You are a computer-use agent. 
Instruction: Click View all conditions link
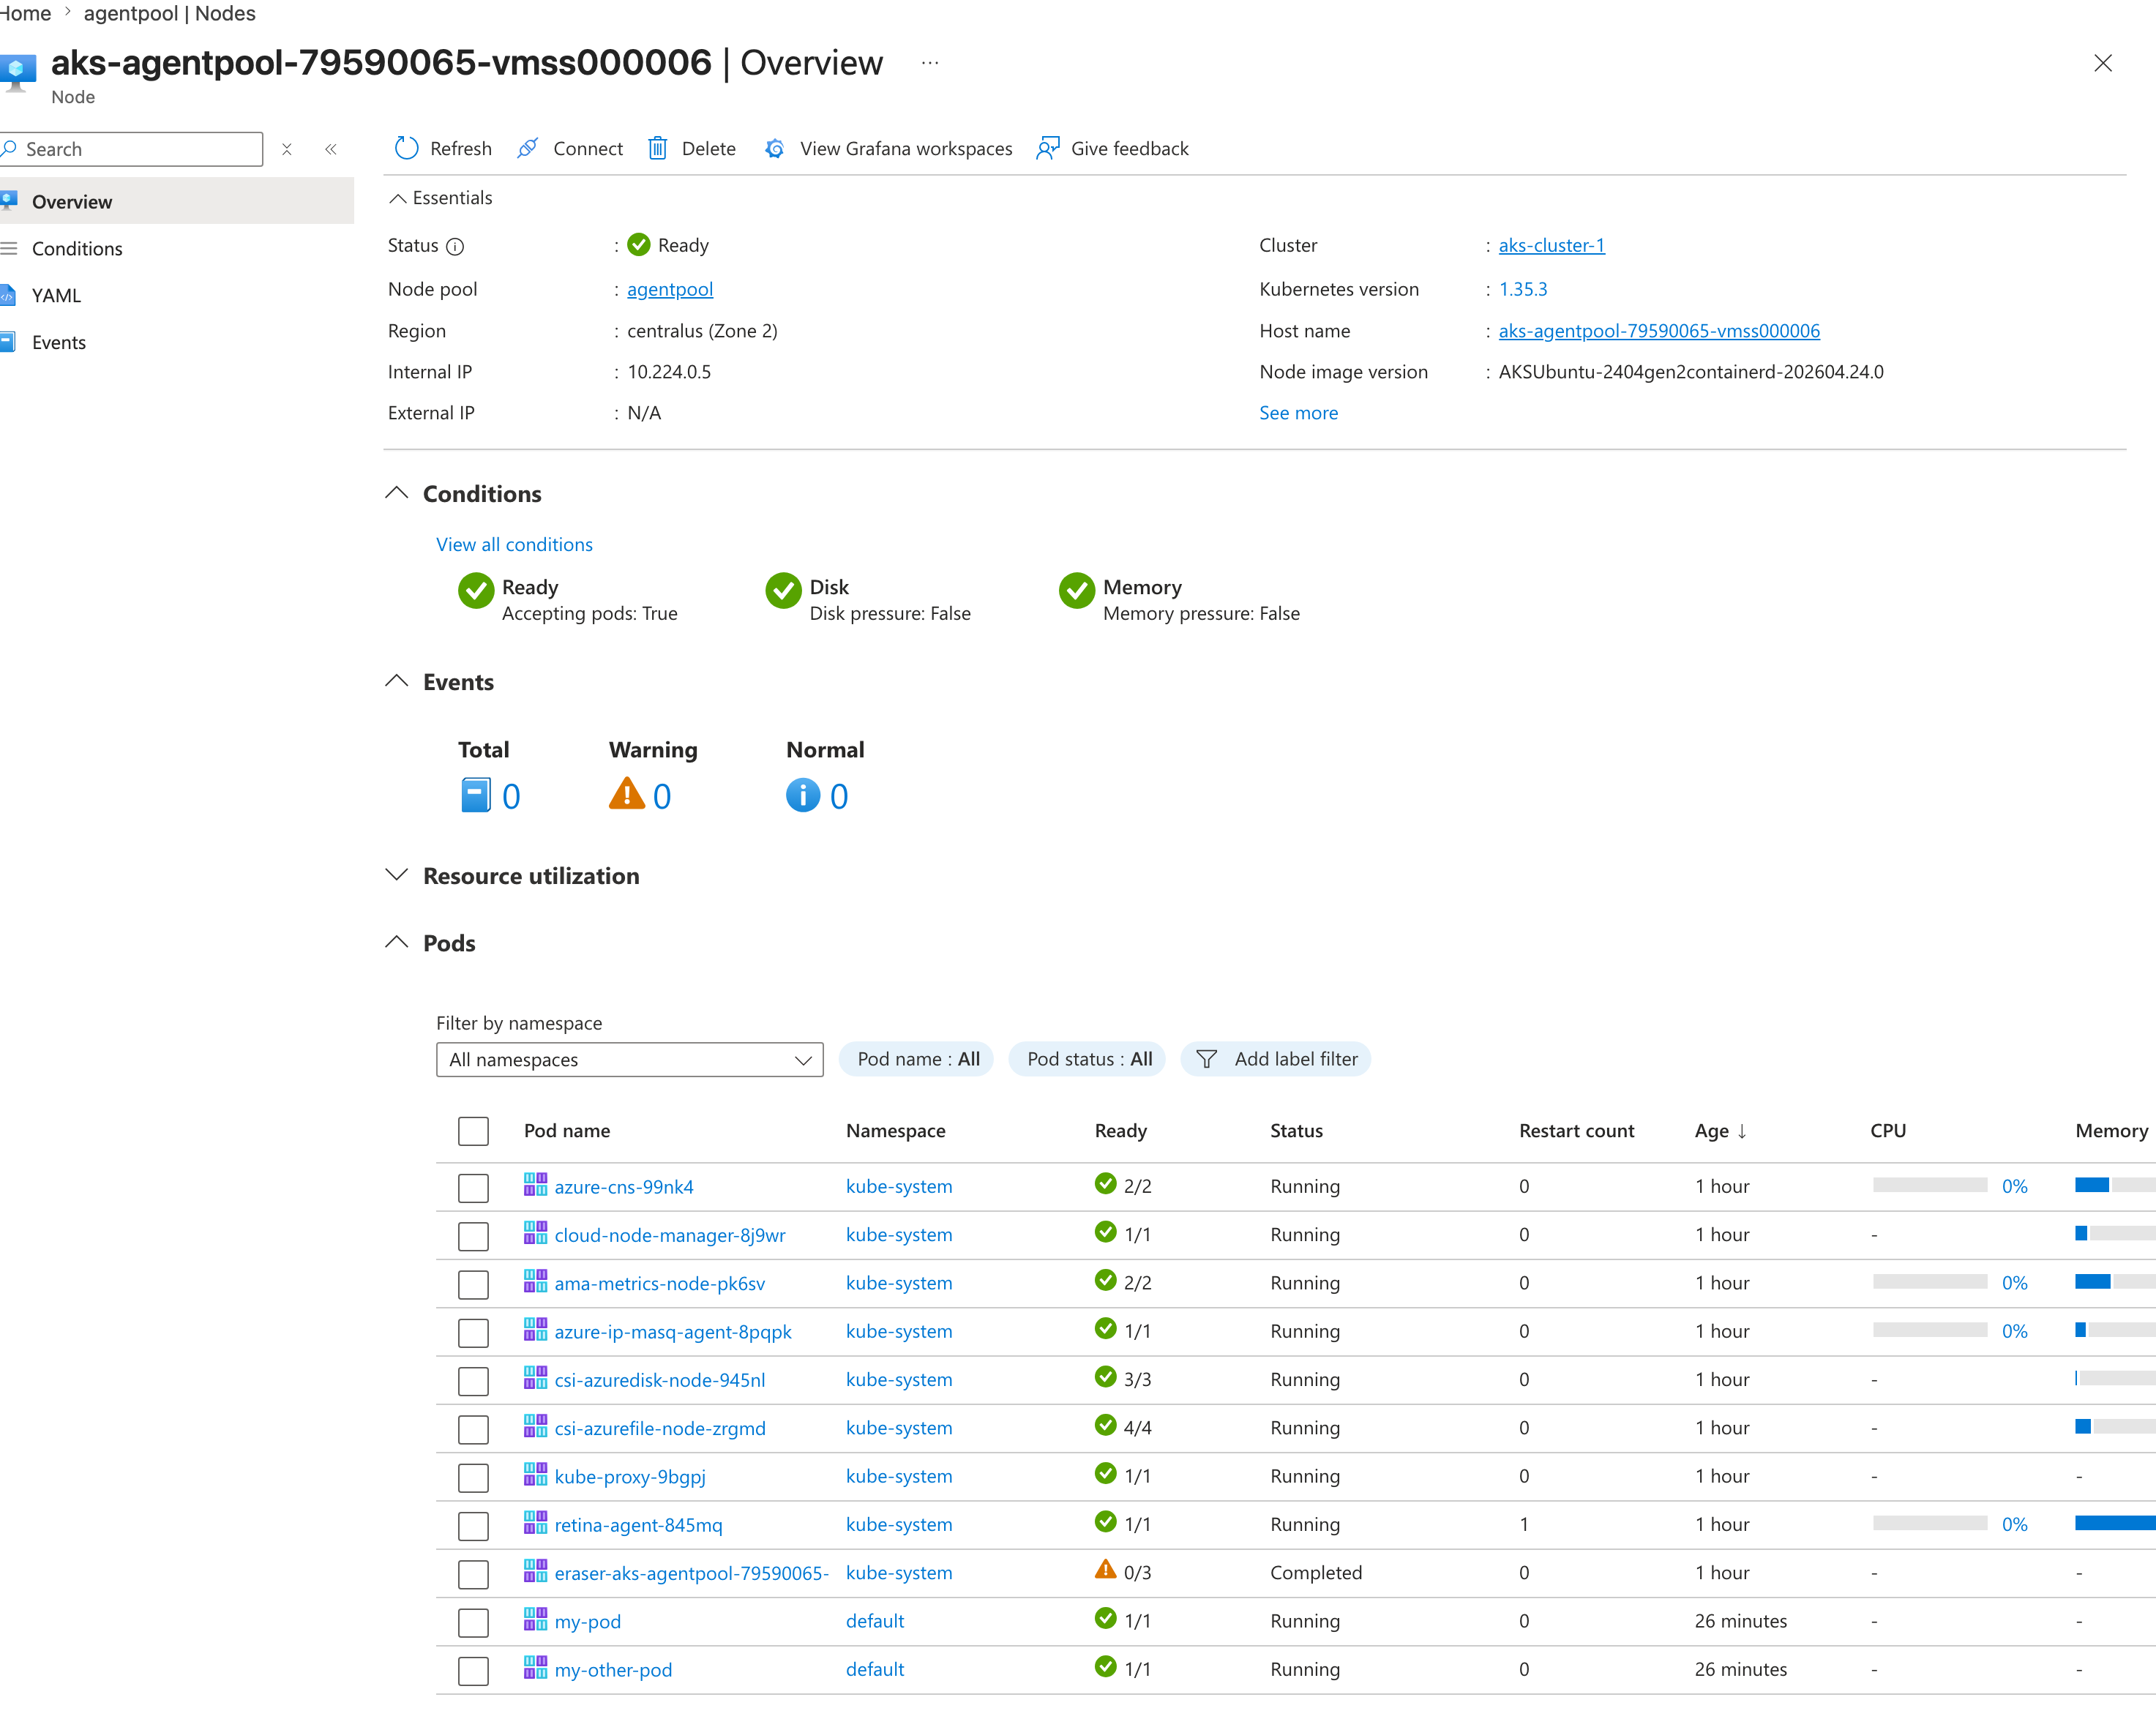point(514,544)
